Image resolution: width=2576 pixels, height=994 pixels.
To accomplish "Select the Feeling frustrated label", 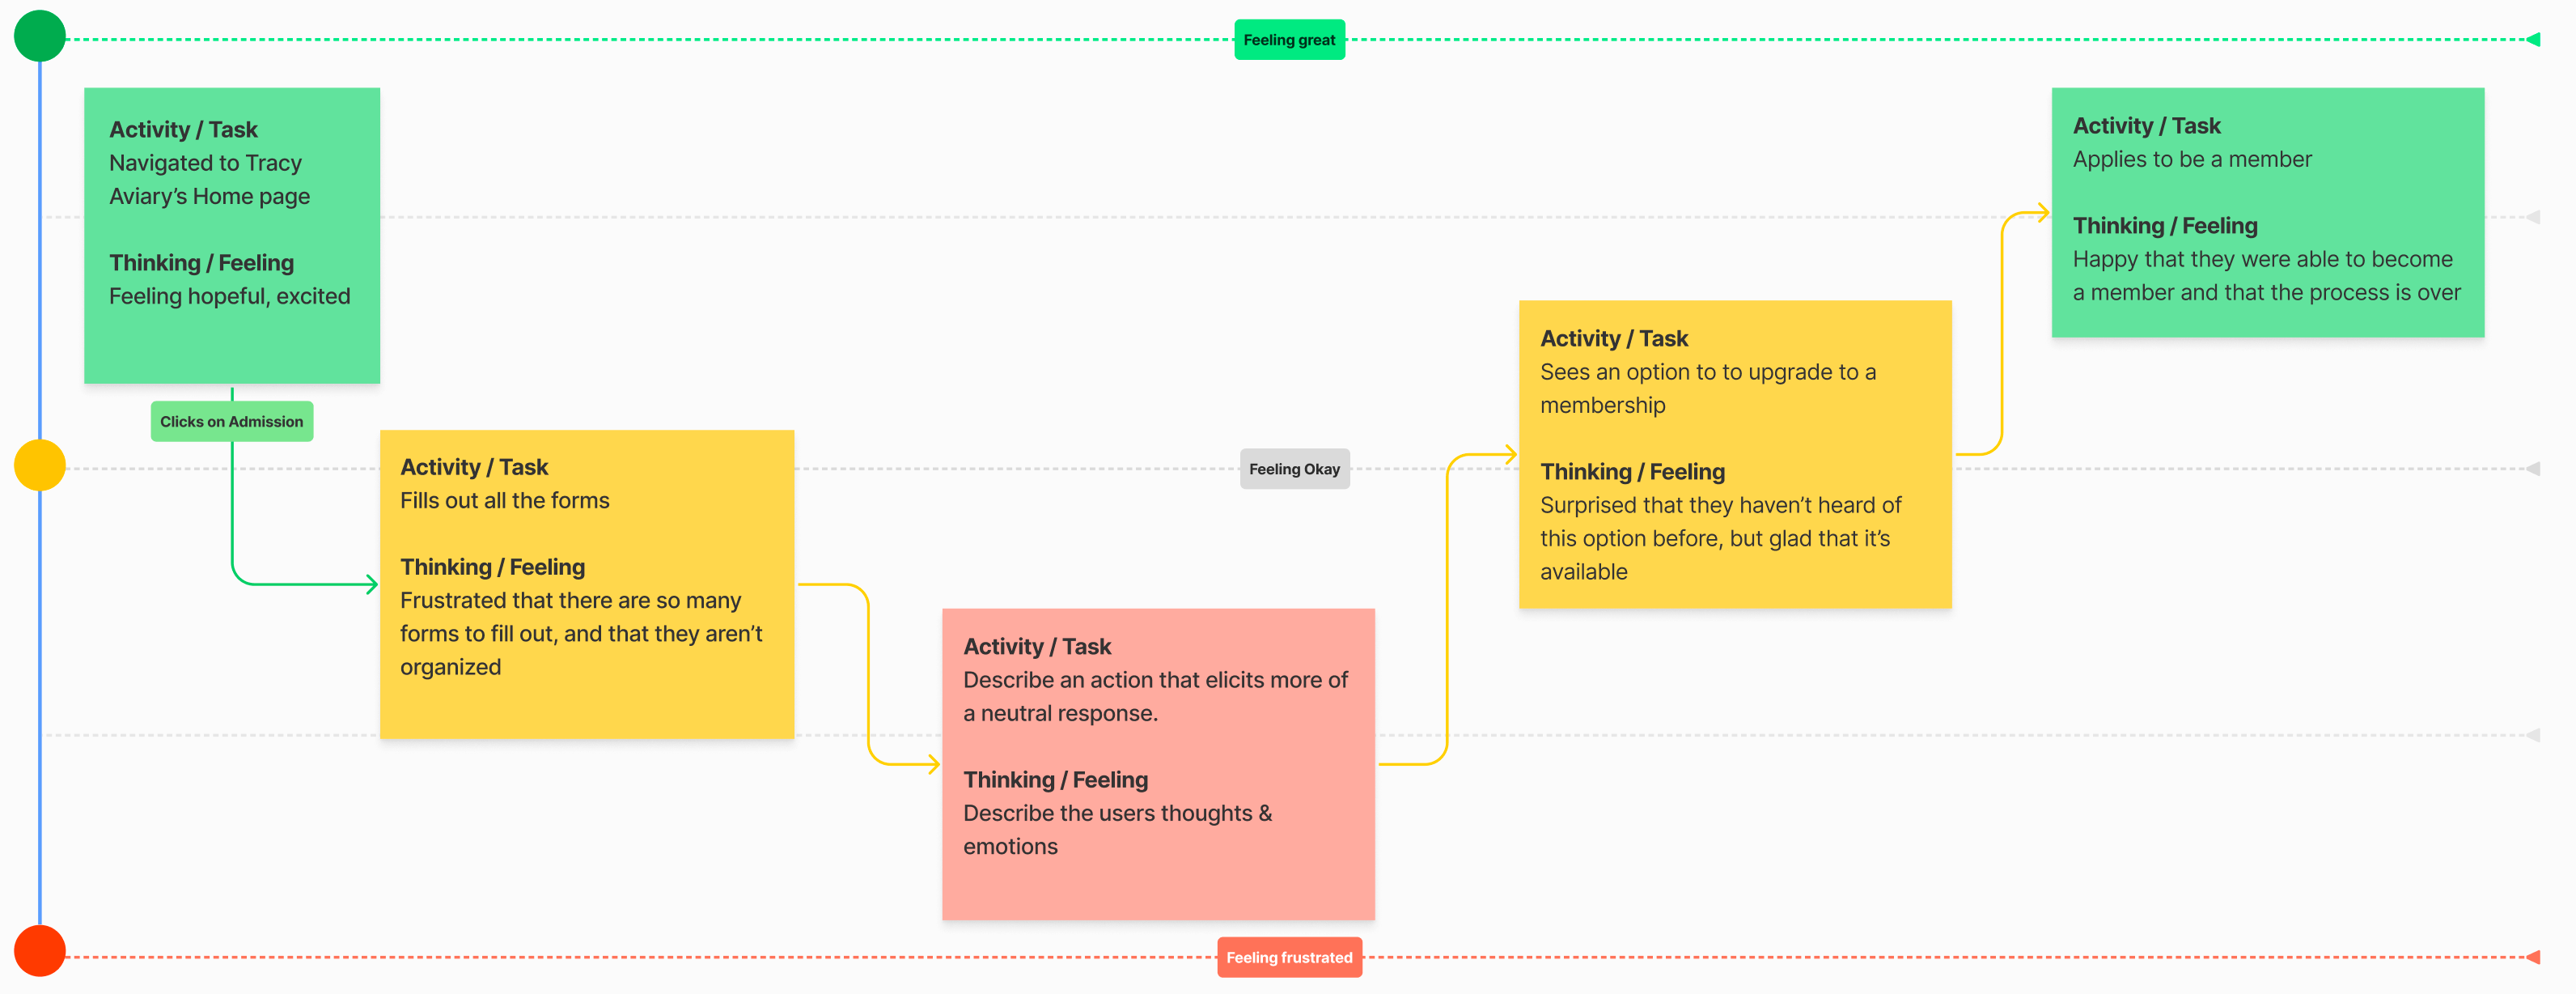I will [1289, 957].
